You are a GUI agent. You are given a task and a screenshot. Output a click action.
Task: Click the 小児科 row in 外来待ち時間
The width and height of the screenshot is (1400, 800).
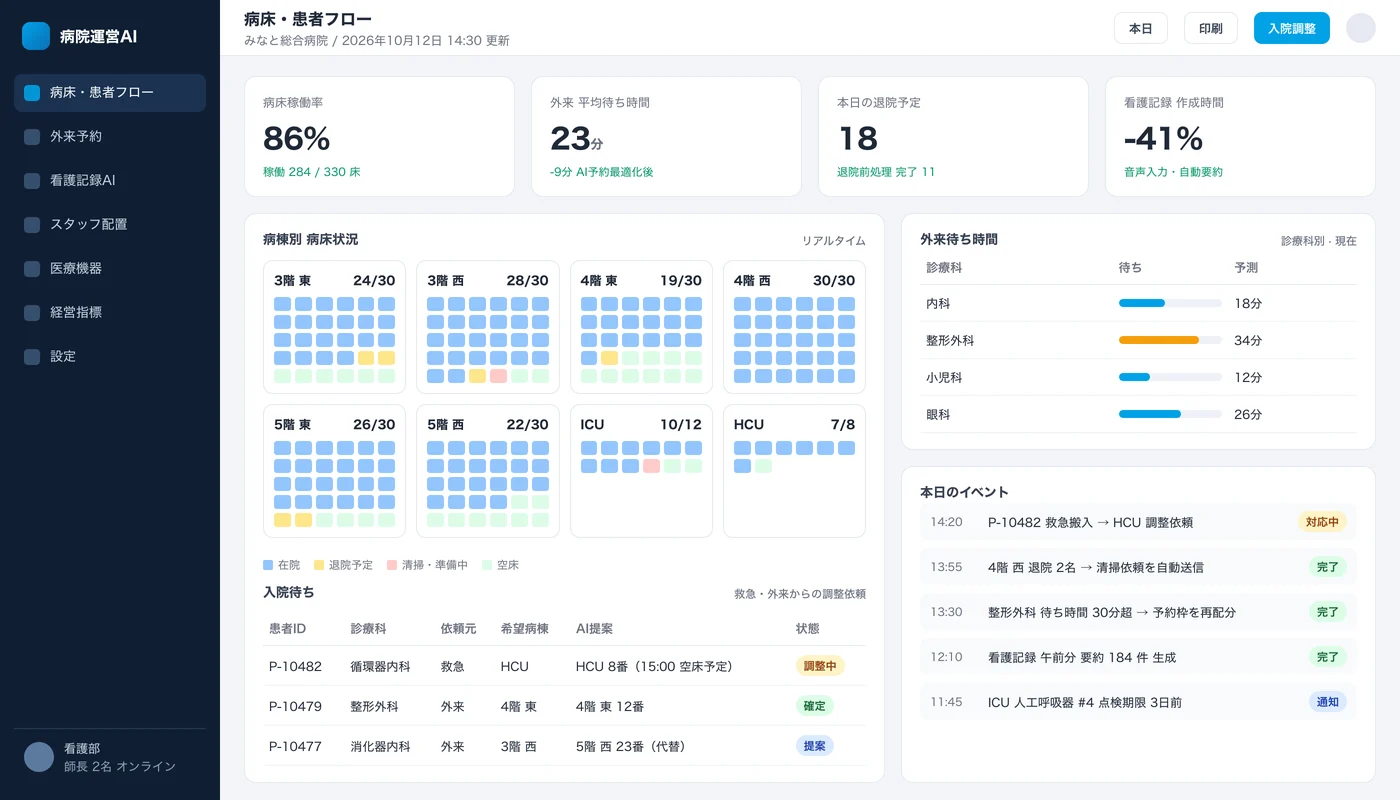pyautogui.click(x=1138, y=377)
